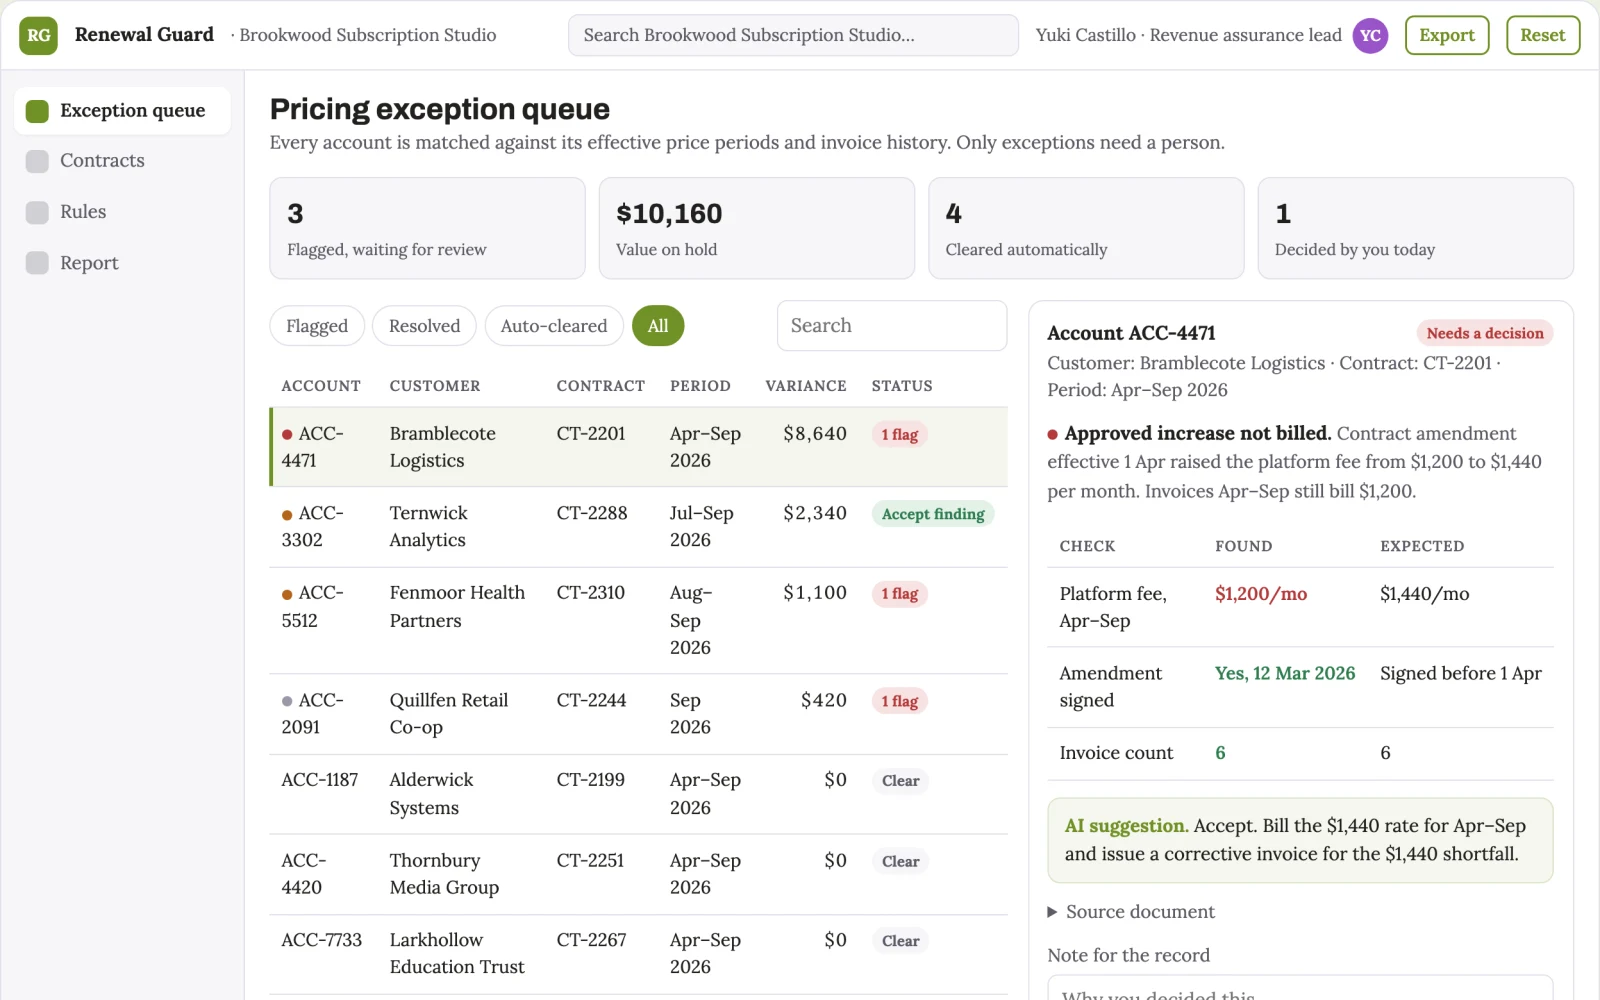The width and height of the screenshot is (1600, 1000).
Task: Click the Cleared automatically summary card
Action: click(x=1086, y=228)
